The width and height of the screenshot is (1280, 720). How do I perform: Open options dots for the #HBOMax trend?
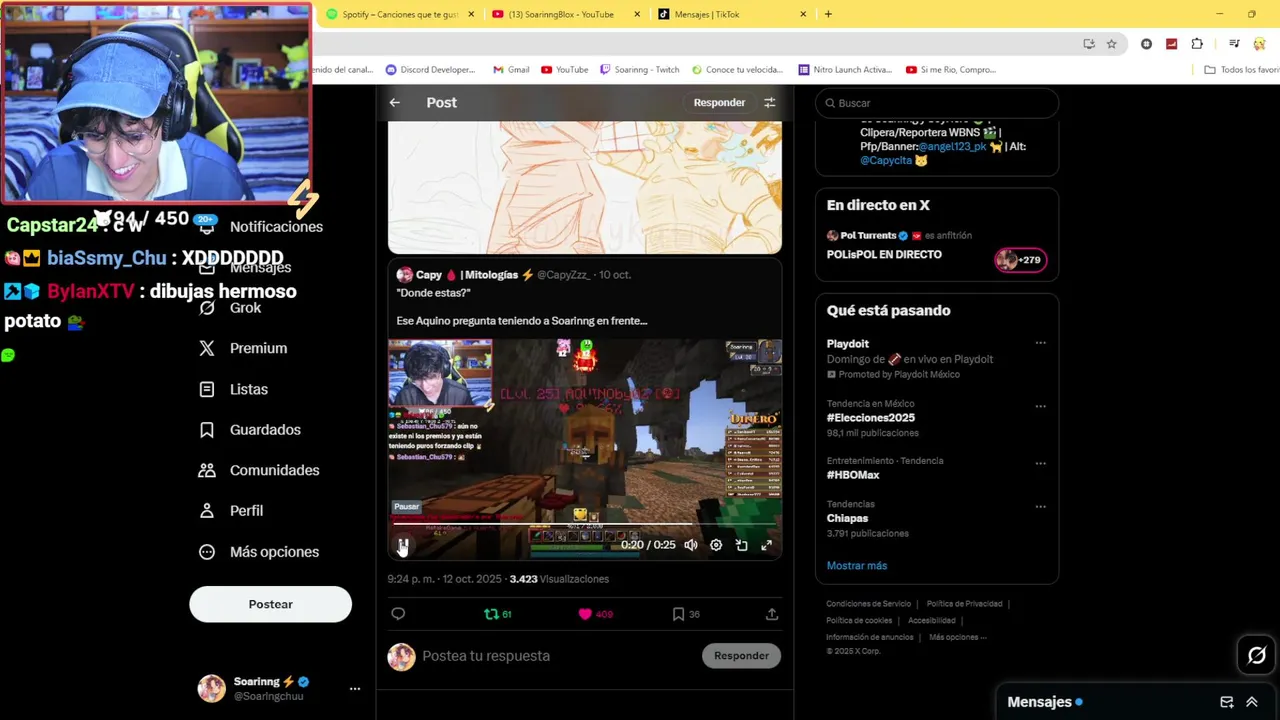coord(1040,464)
